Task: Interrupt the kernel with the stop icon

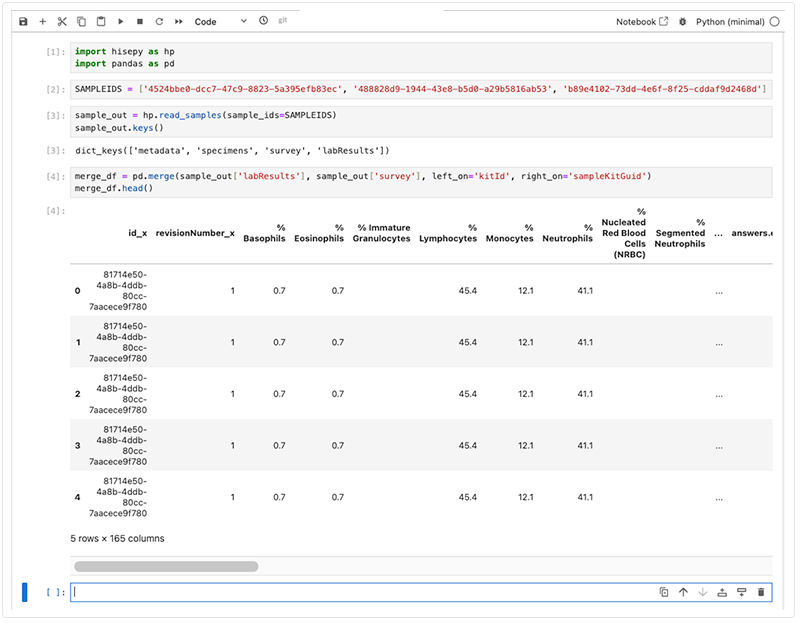Action: [x=140, y=21]
